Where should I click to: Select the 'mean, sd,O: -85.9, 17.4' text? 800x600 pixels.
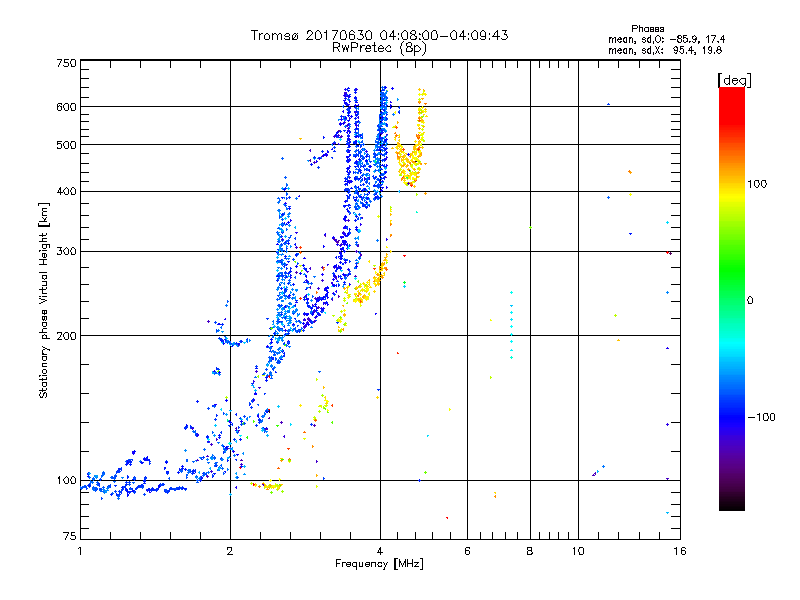tap(666, 39)
